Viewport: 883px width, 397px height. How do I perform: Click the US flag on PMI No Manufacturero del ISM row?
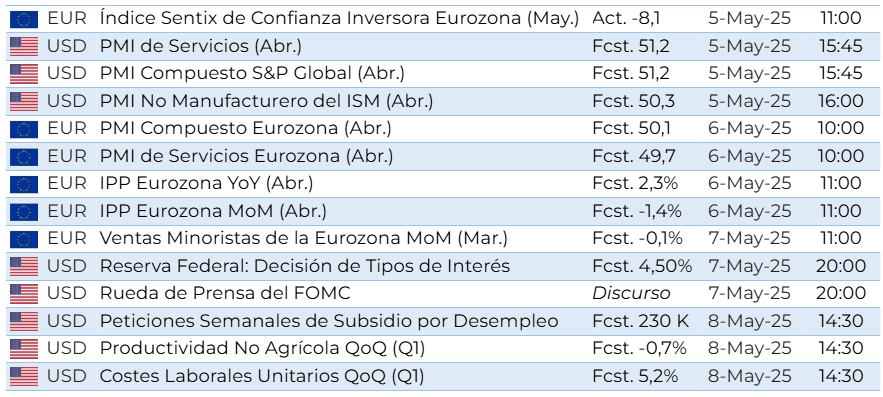[24, 101]
